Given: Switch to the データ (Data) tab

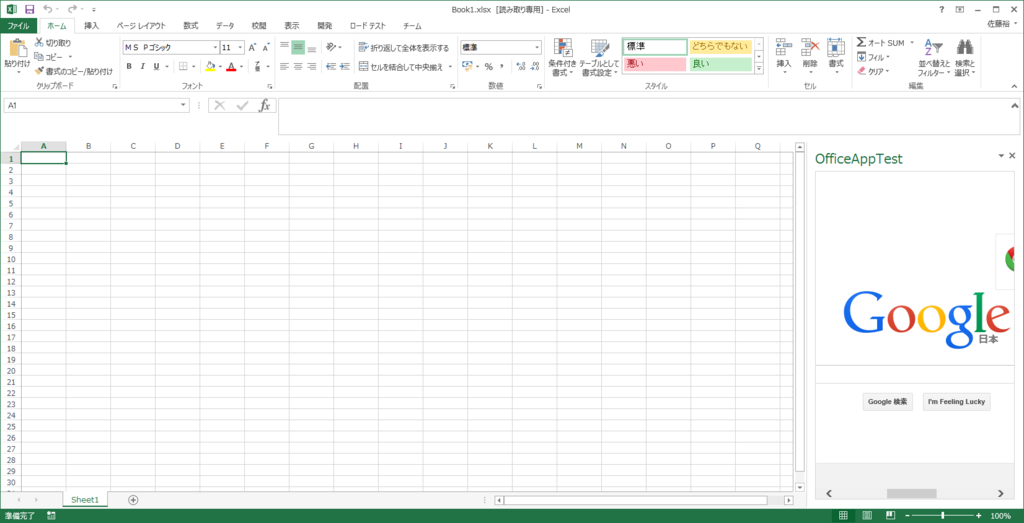Looking at the screenshot, I should tap(225, 26).
